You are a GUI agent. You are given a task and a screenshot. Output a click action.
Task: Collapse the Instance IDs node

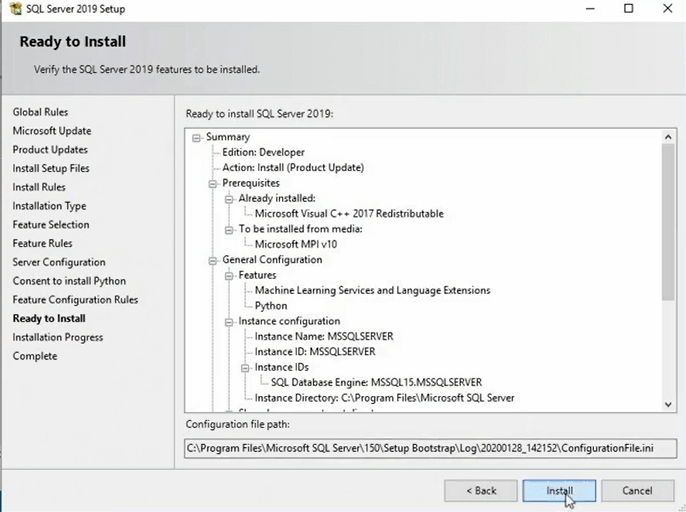click(x=245, y=367)
